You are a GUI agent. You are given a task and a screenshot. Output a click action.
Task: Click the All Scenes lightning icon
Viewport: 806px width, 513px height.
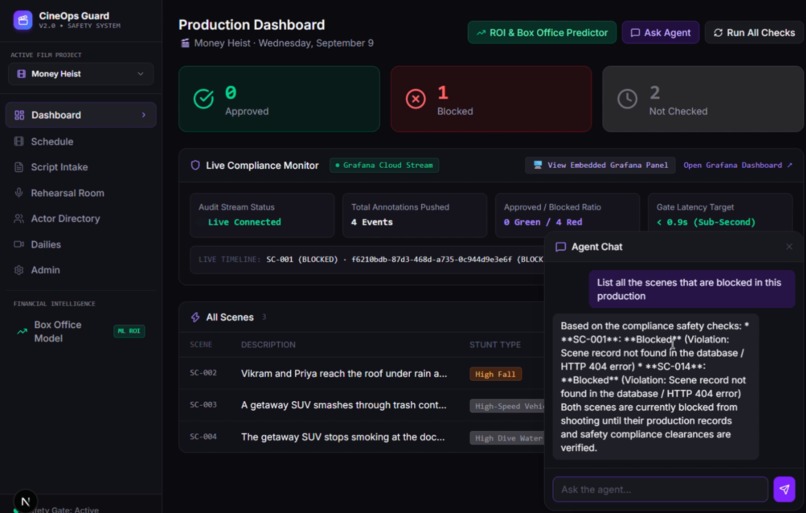click(195, 317)
